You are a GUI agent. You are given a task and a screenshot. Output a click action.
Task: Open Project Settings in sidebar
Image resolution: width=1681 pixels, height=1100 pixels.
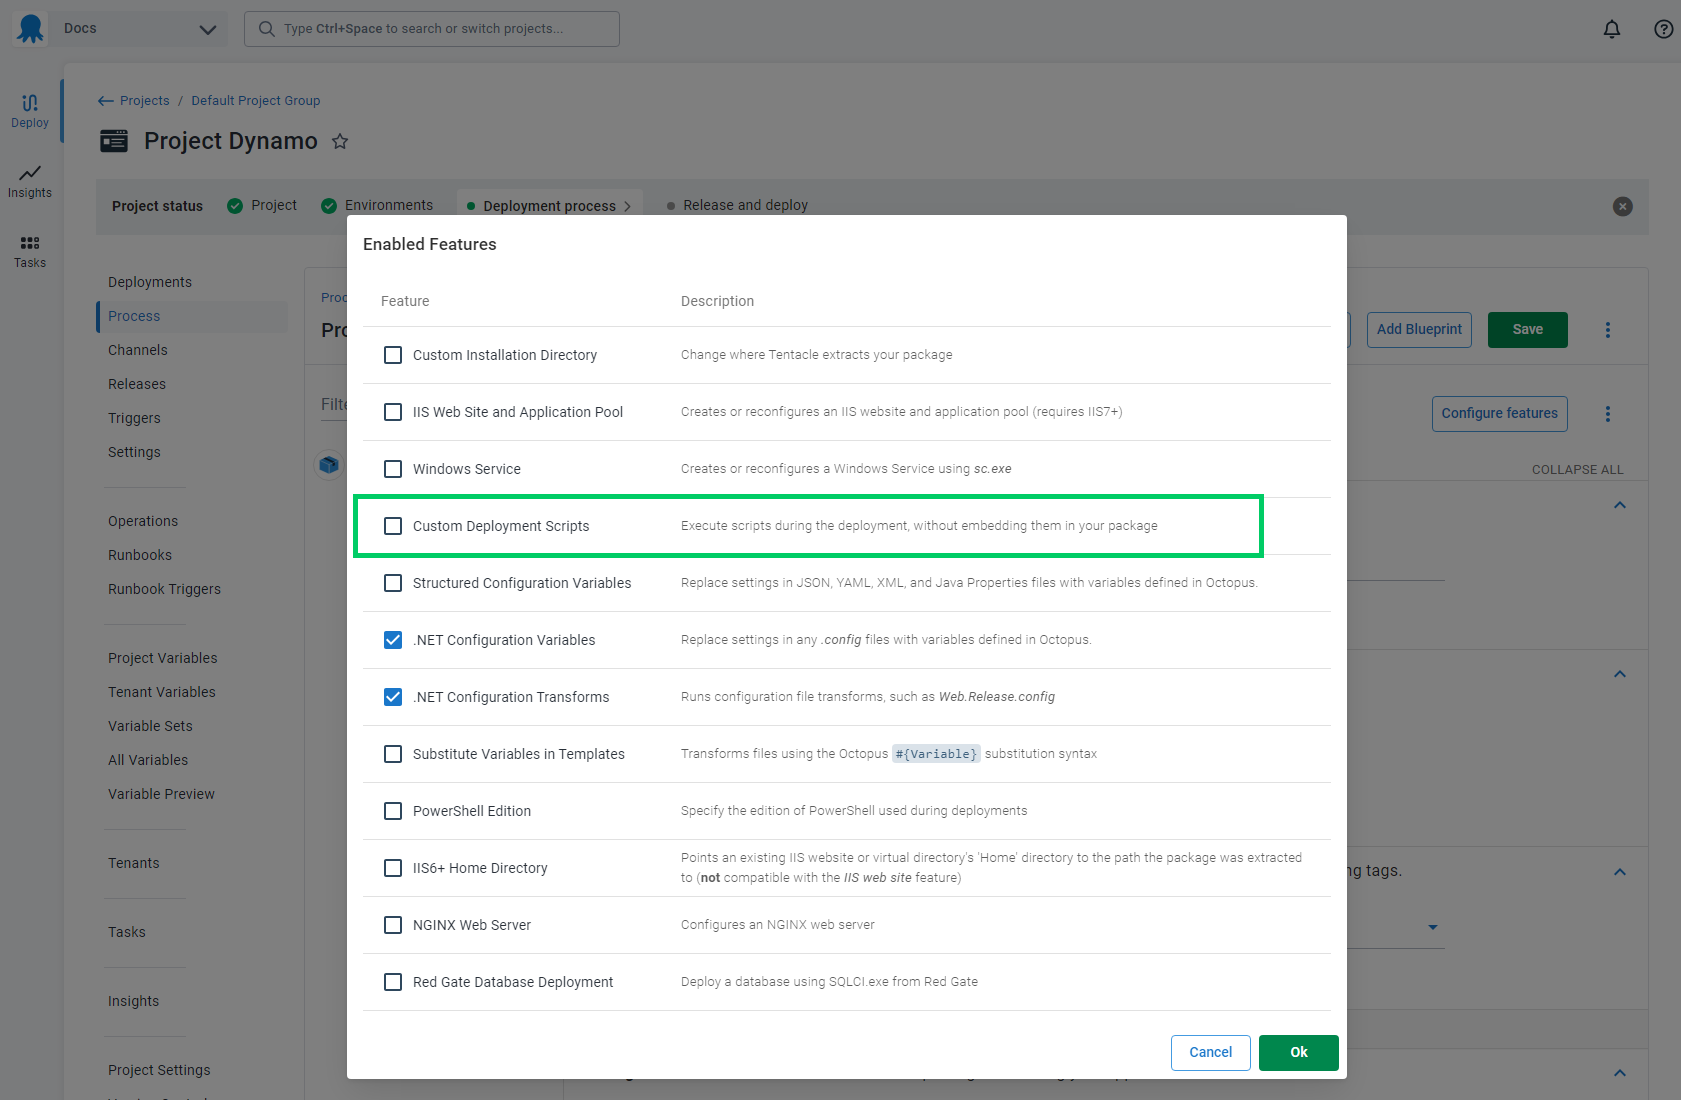(159, 1070)
